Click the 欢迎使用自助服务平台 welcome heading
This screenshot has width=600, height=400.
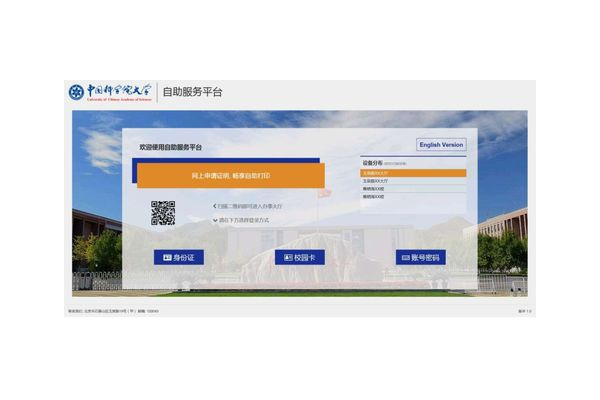170,147
